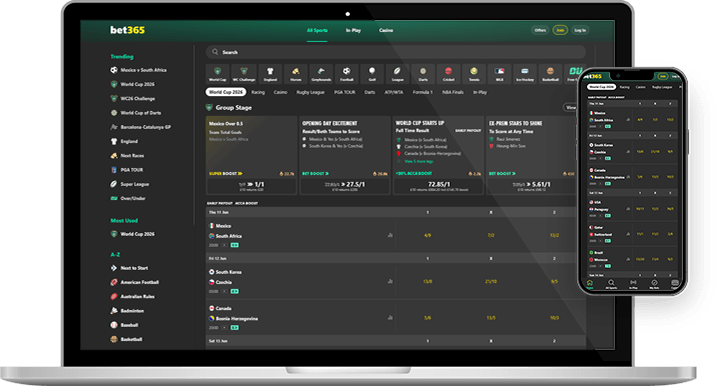Open the League rugby ball icon tile
Image resolution: width=717 pixels, height=386 pixels.
point(397,74)
